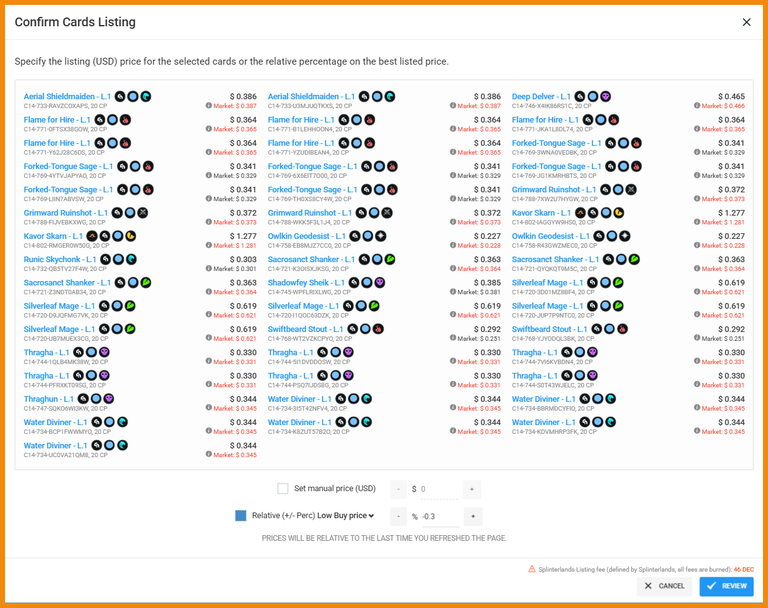Viewport: 768px width, 608px height.
Task: Toggle the Relative (+/- Perc) checkbox
Action: pyautogui.click(x=240, y=515)
